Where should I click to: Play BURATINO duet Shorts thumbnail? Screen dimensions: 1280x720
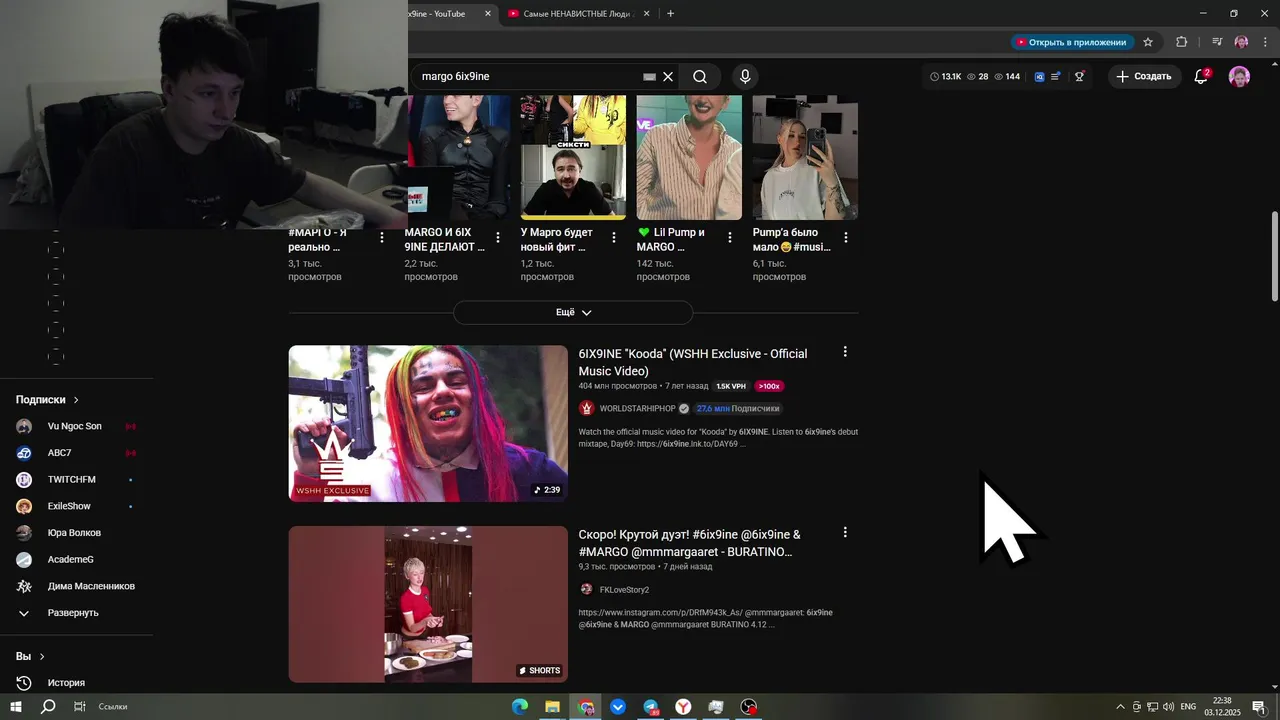[x=428, y=605]
